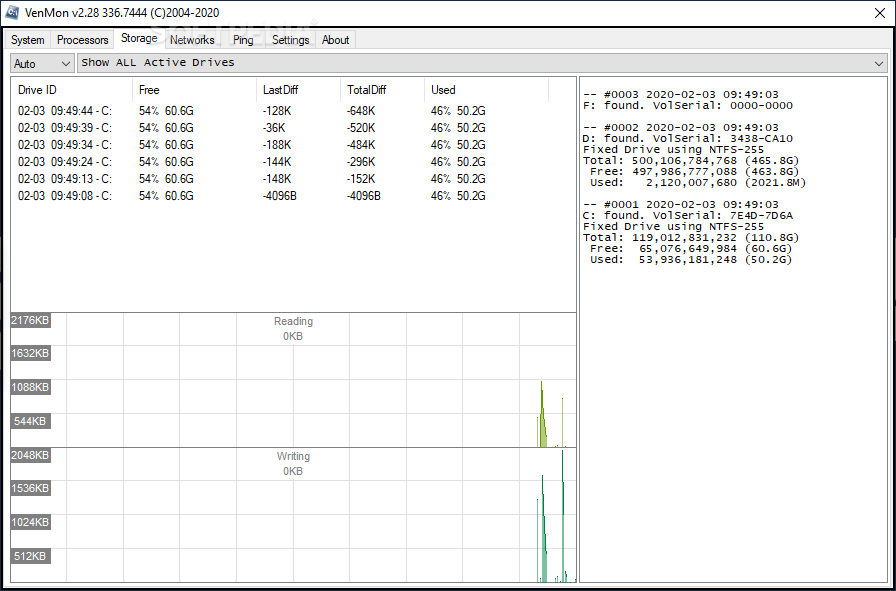Click the log line D: found. VolSerial: 3438-CA10
Viewport: 896px width, 591px height.
(x=688, y=138)
